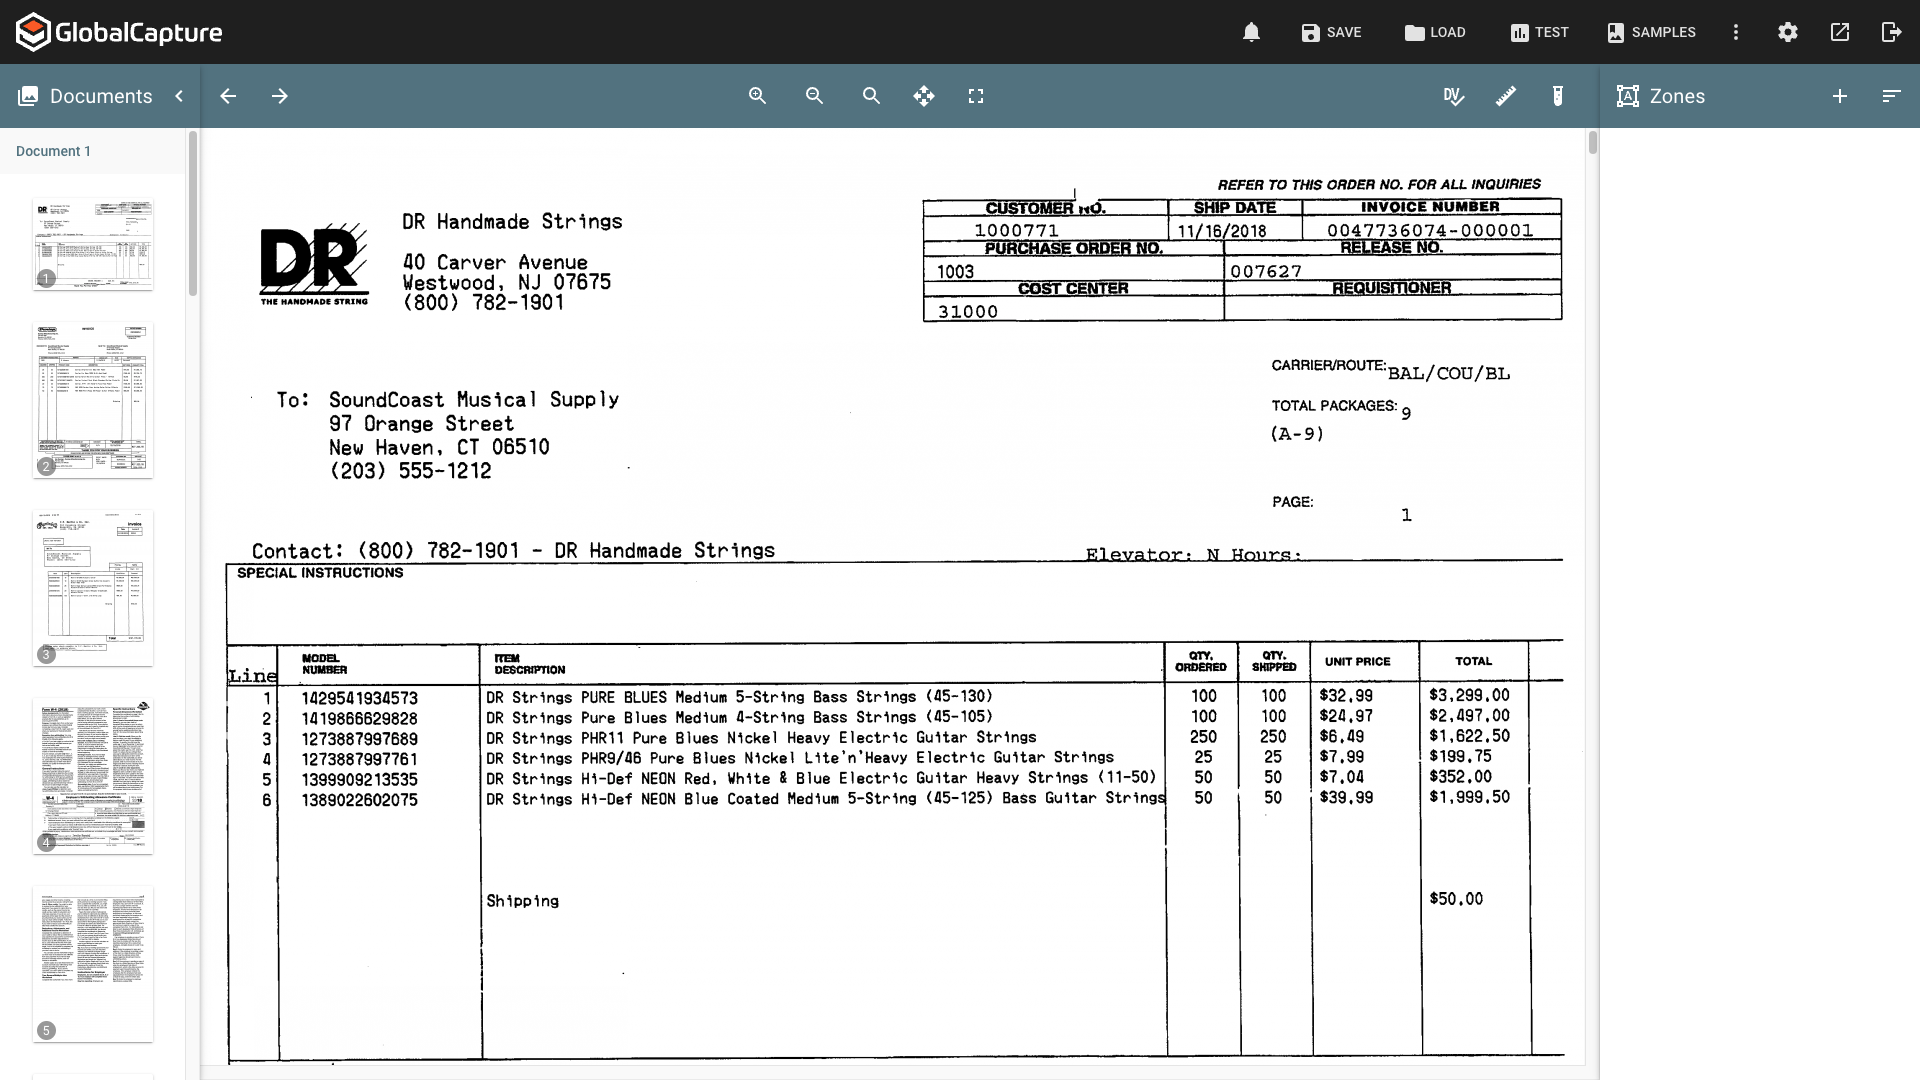Go back to the previous page
1920x1080 pixels.
tap(228, 96)
